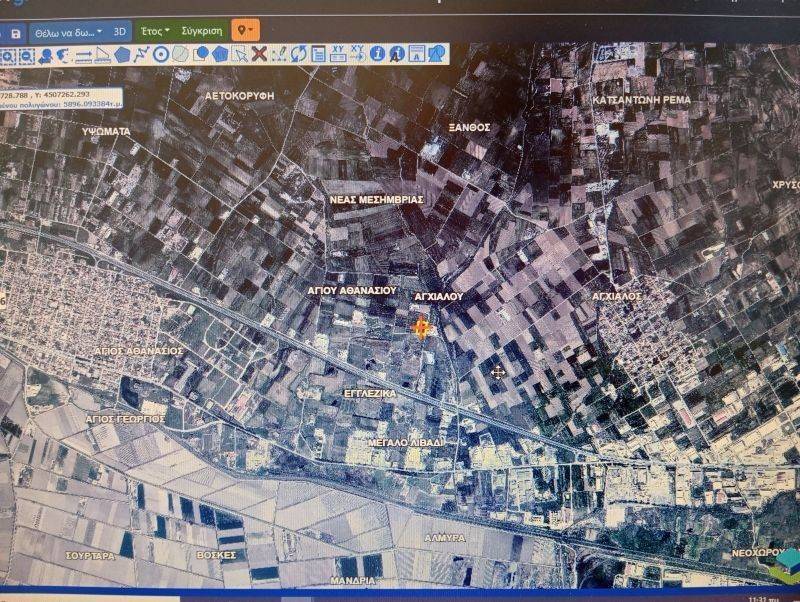Select the circle target point tool
The height and width of the screenshot is (602, 800).
pyautogui.click(x=161, y=55)
